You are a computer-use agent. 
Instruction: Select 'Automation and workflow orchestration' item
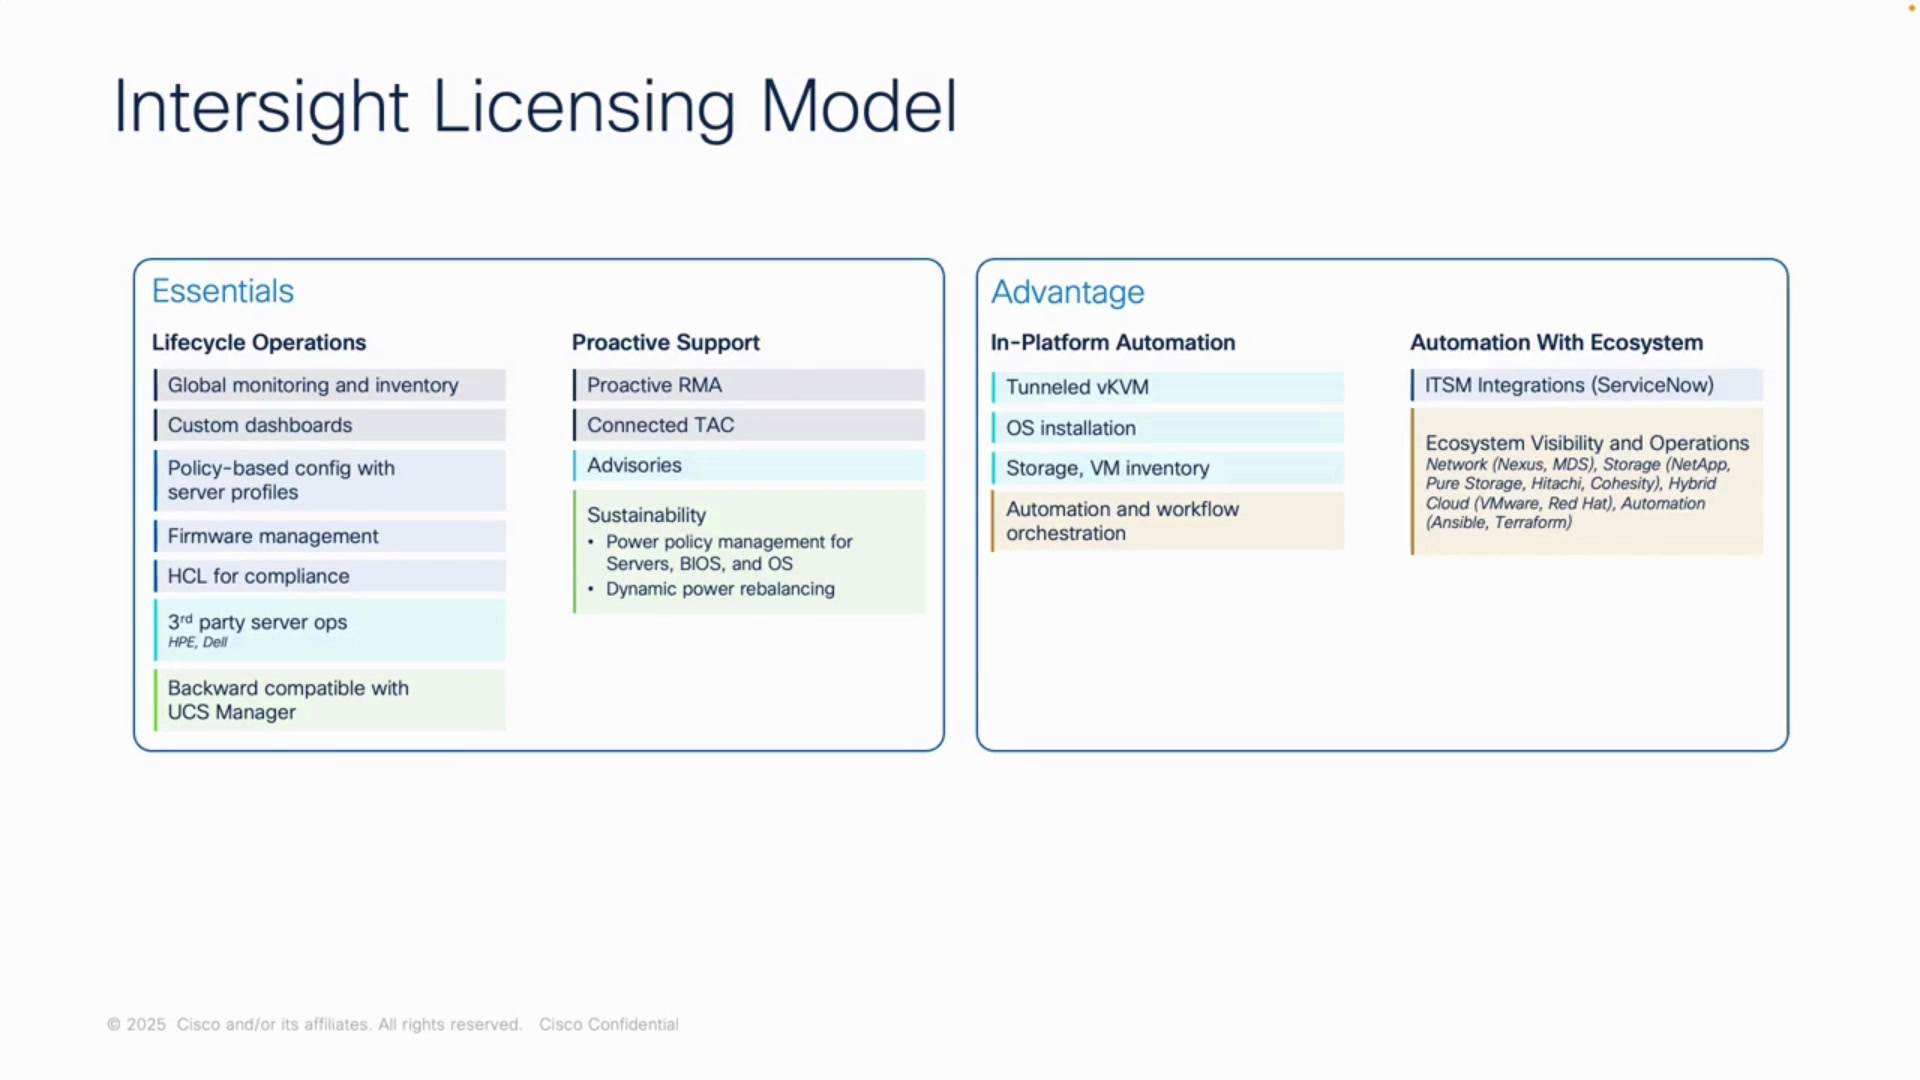point(1167,521)
